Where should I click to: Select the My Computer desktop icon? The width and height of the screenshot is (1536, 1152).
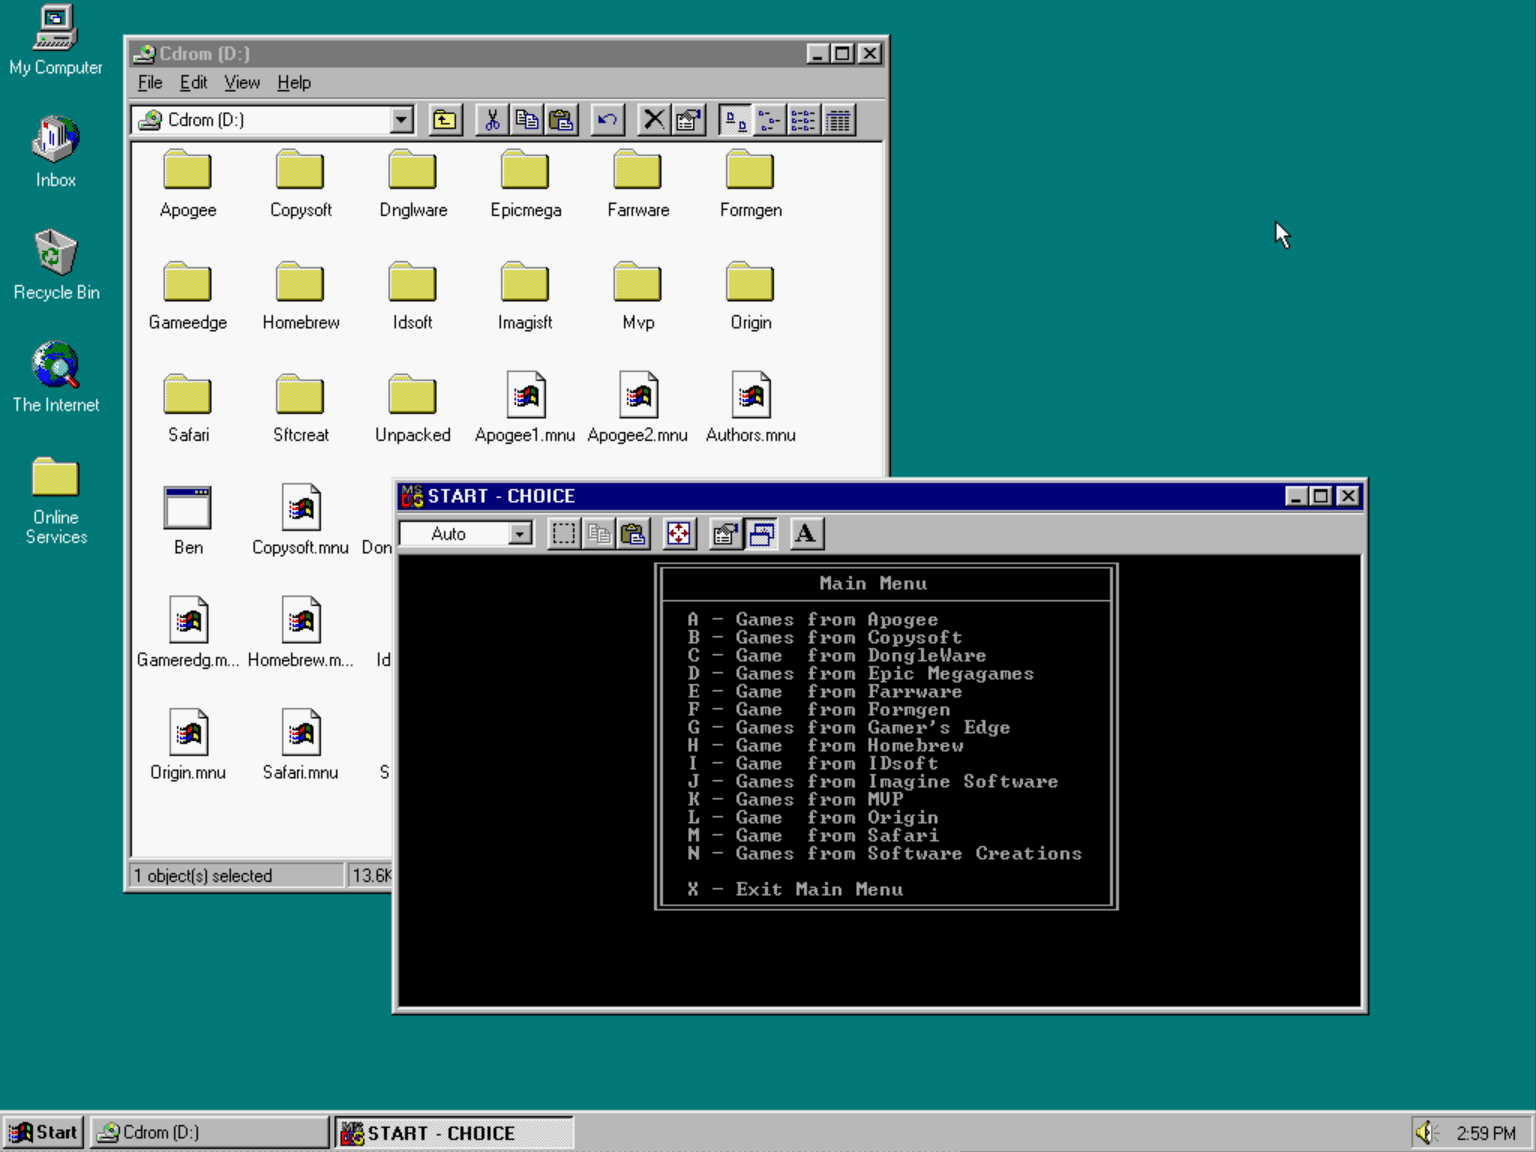56,40
